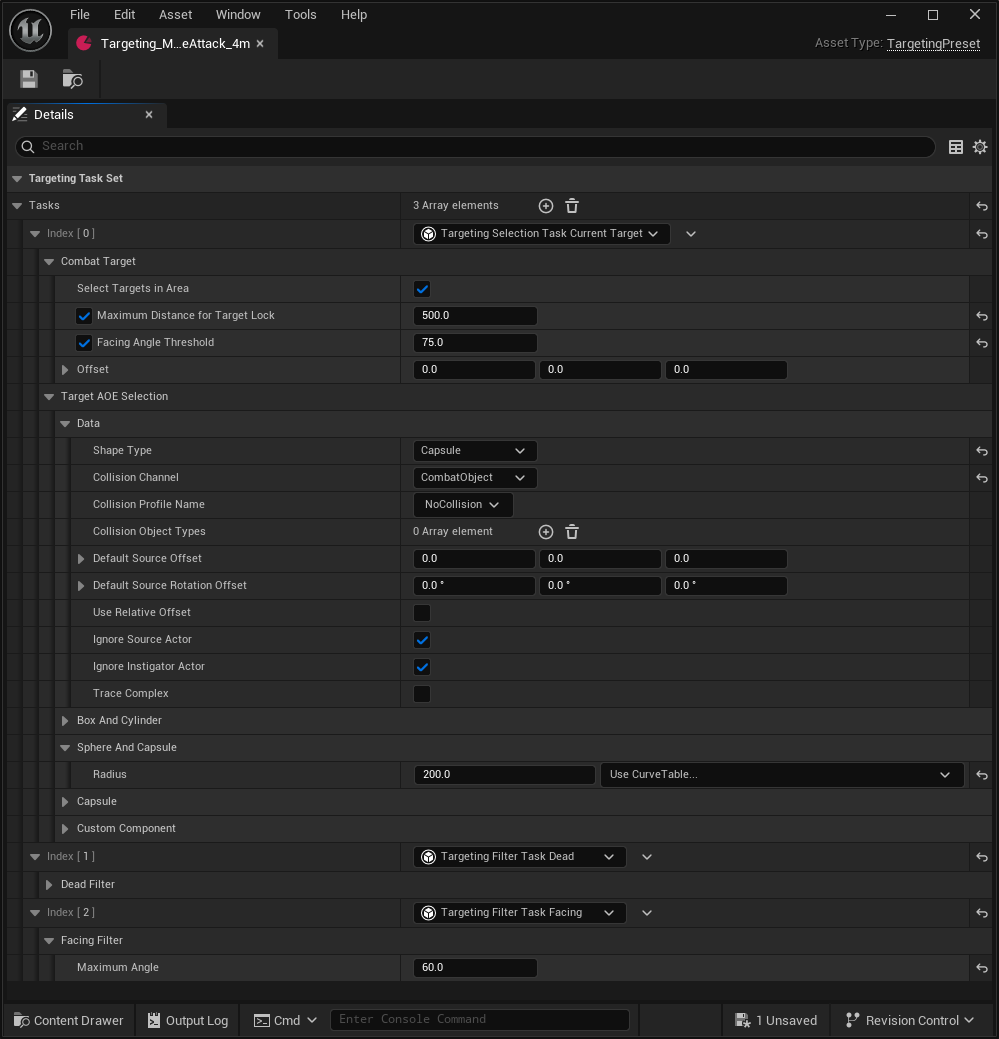The image size is (999, 1039).
Task: Expand the Offset vector property
Action: pos(65,370)
